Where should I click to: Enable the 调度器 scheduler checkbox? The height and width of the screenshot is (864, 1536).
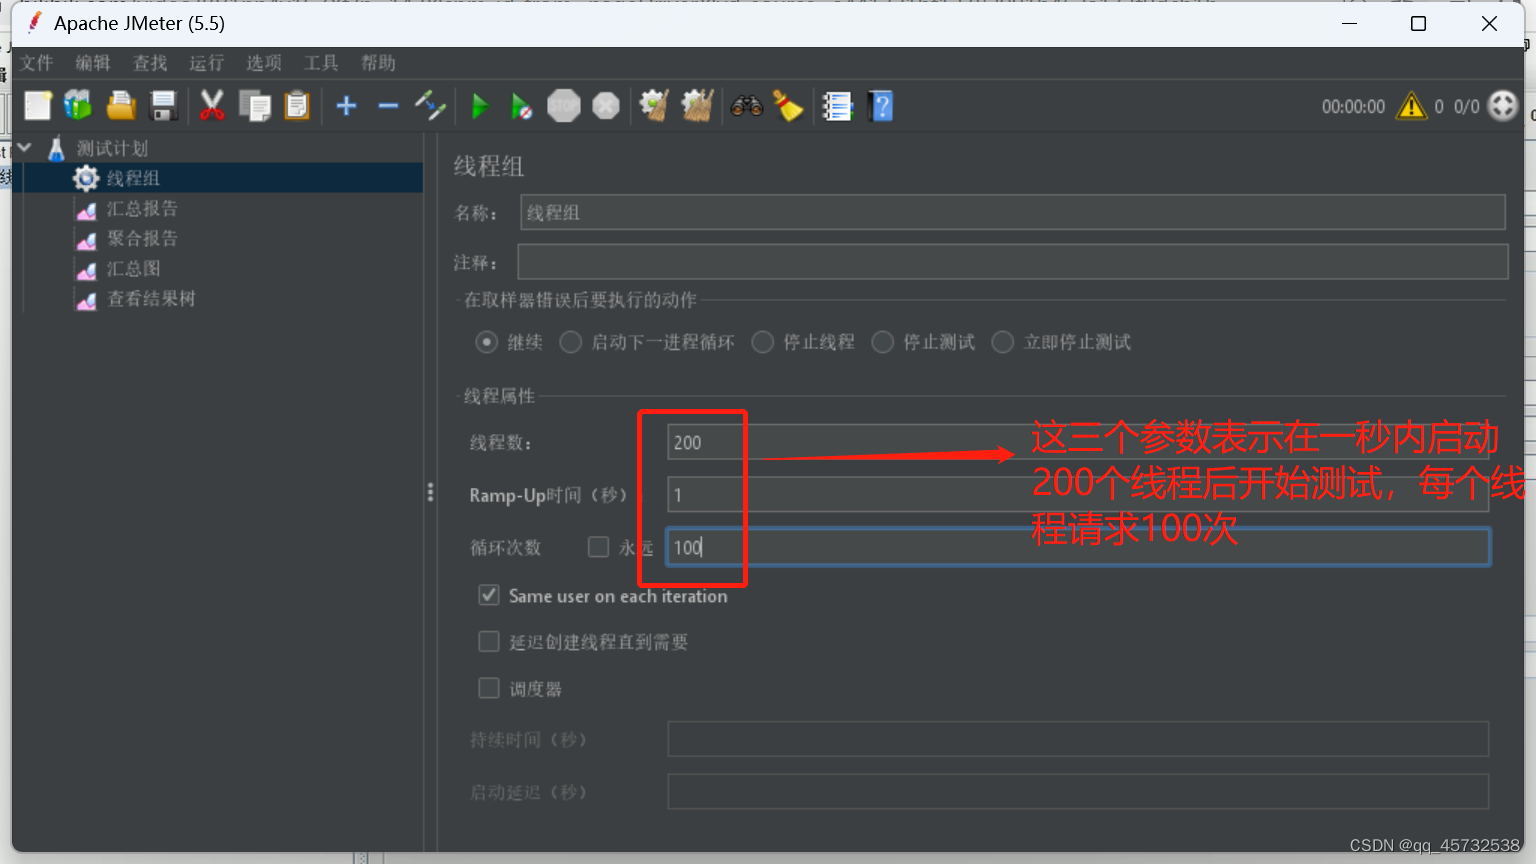(488, 688)
